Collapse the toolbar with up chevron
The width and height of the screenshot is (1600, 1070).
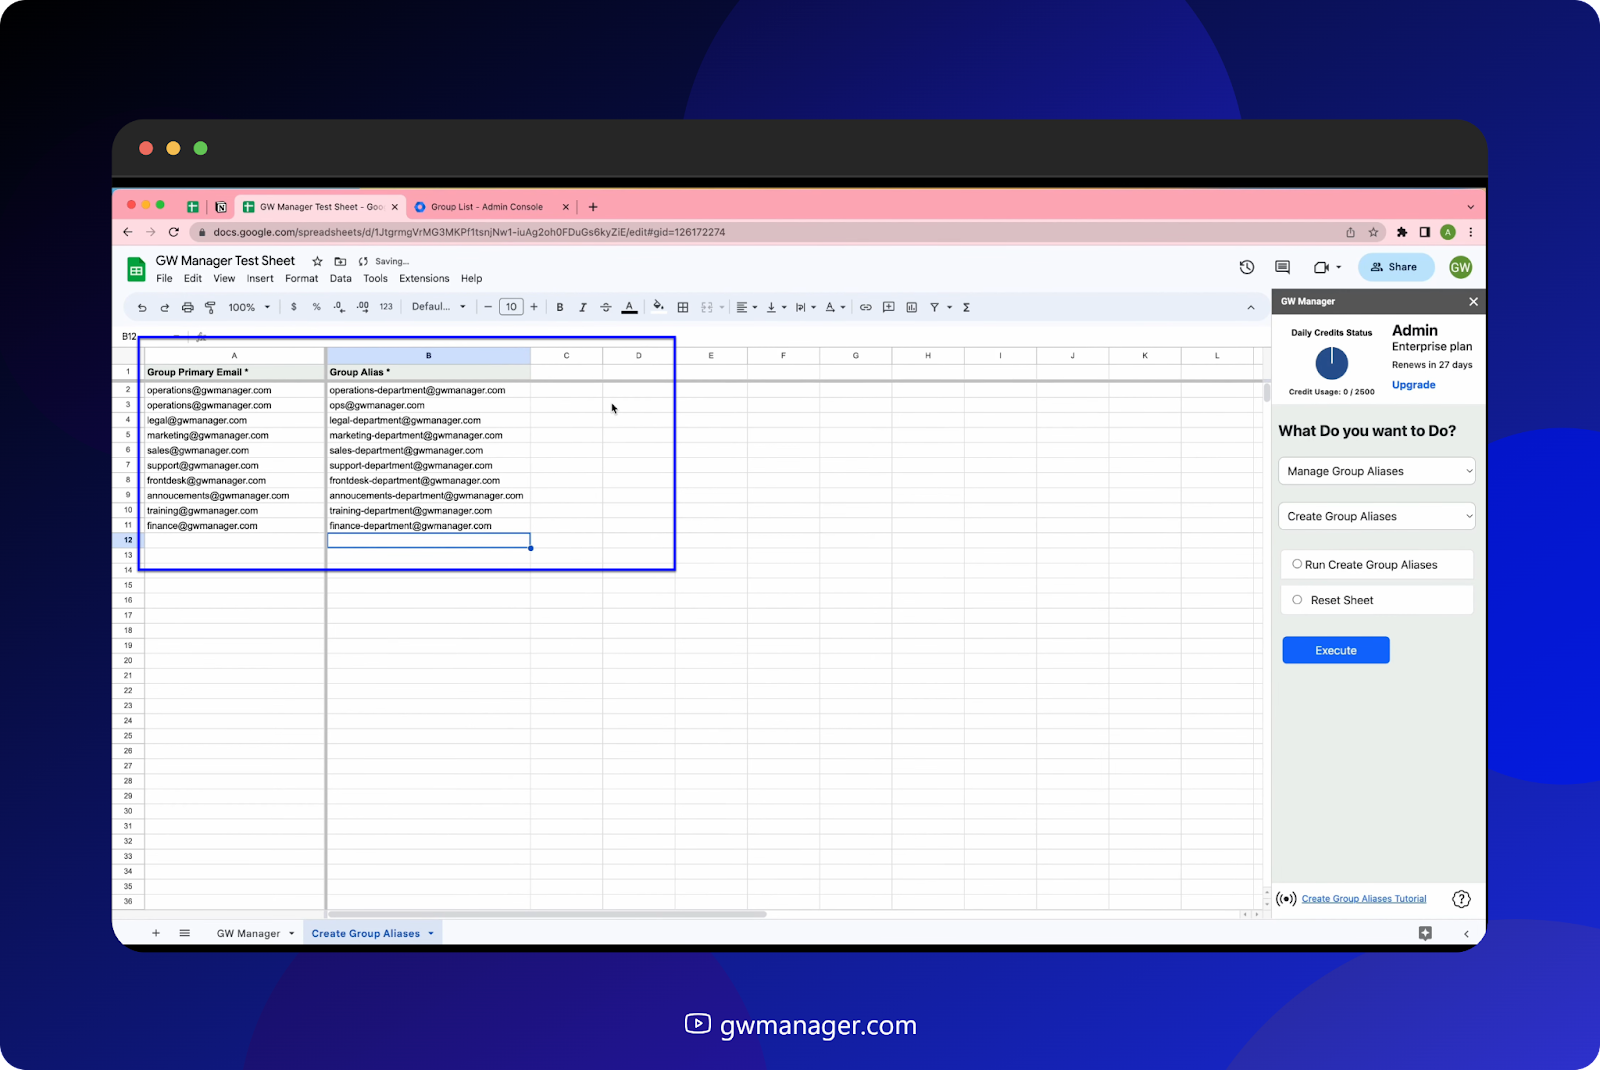pos(1251,307)
